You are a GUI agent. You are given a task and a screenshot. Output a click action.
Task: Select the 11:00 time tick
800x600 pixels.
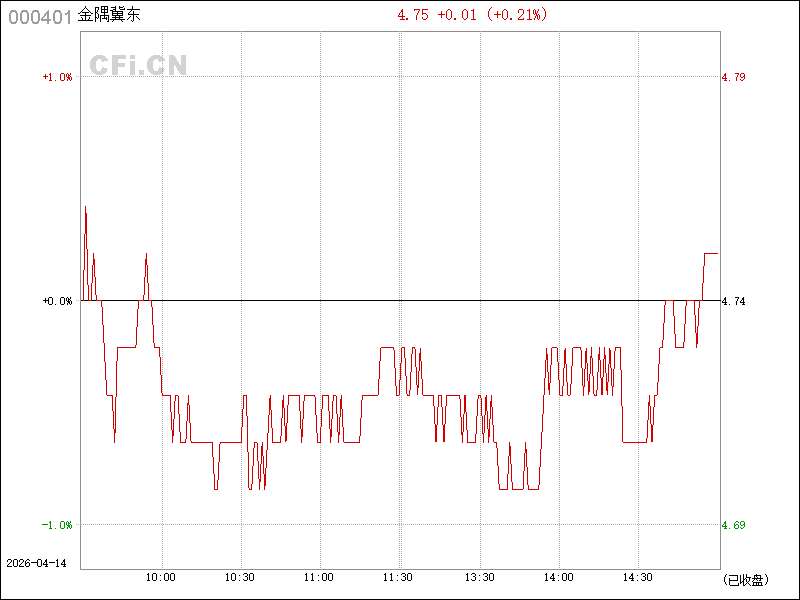(x=319, y=578)
